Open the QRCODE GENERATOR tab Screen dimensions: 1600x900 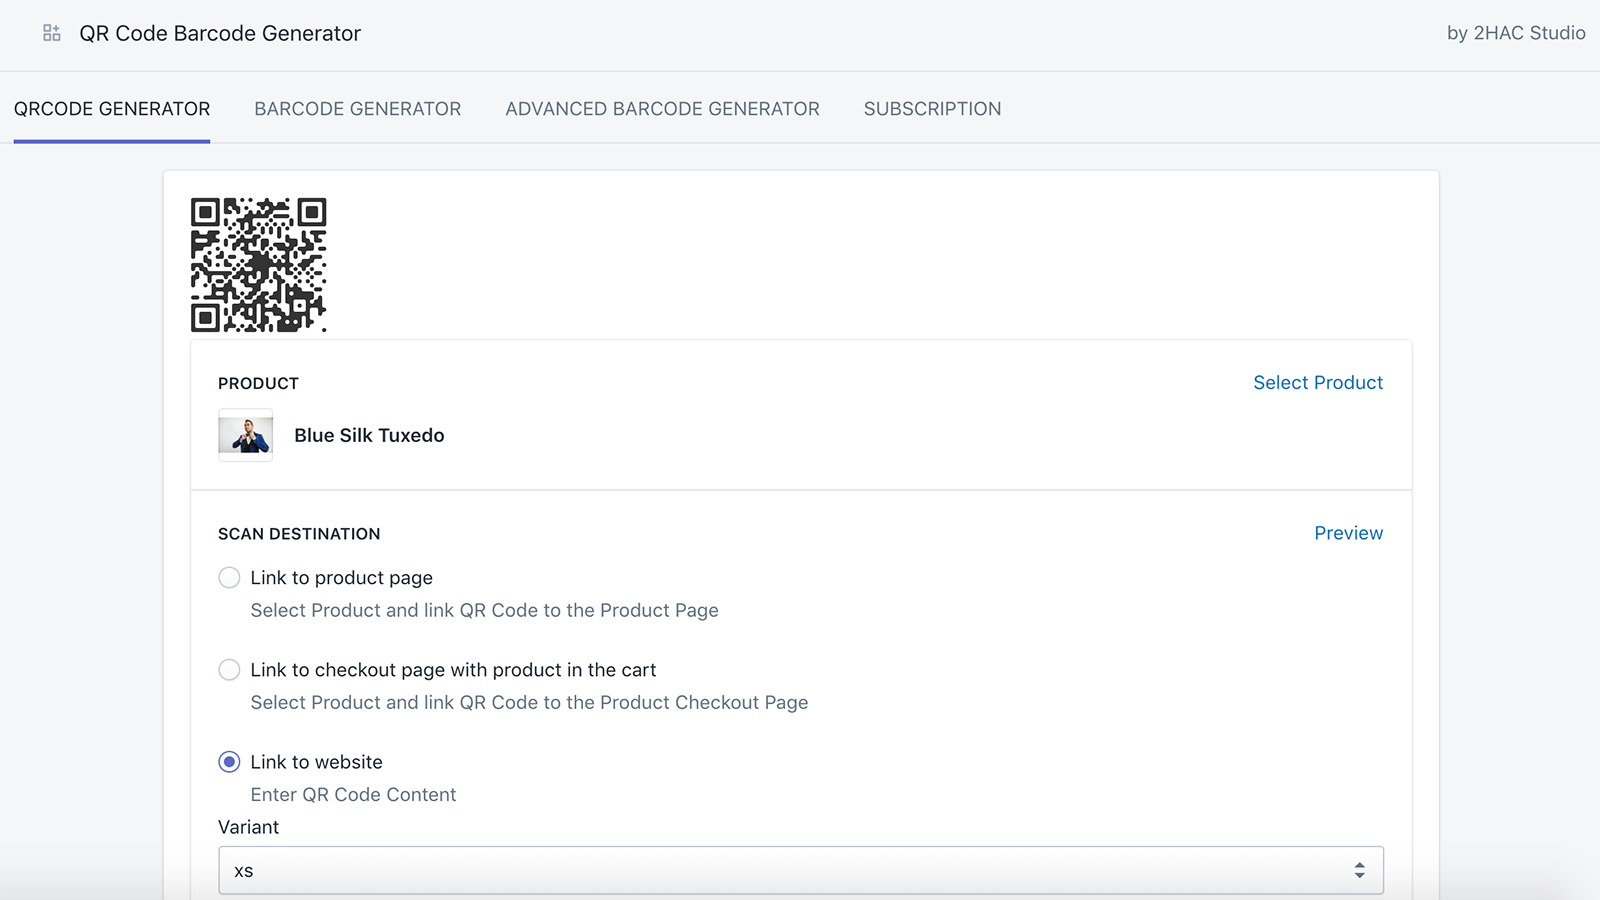coord(112,109)
